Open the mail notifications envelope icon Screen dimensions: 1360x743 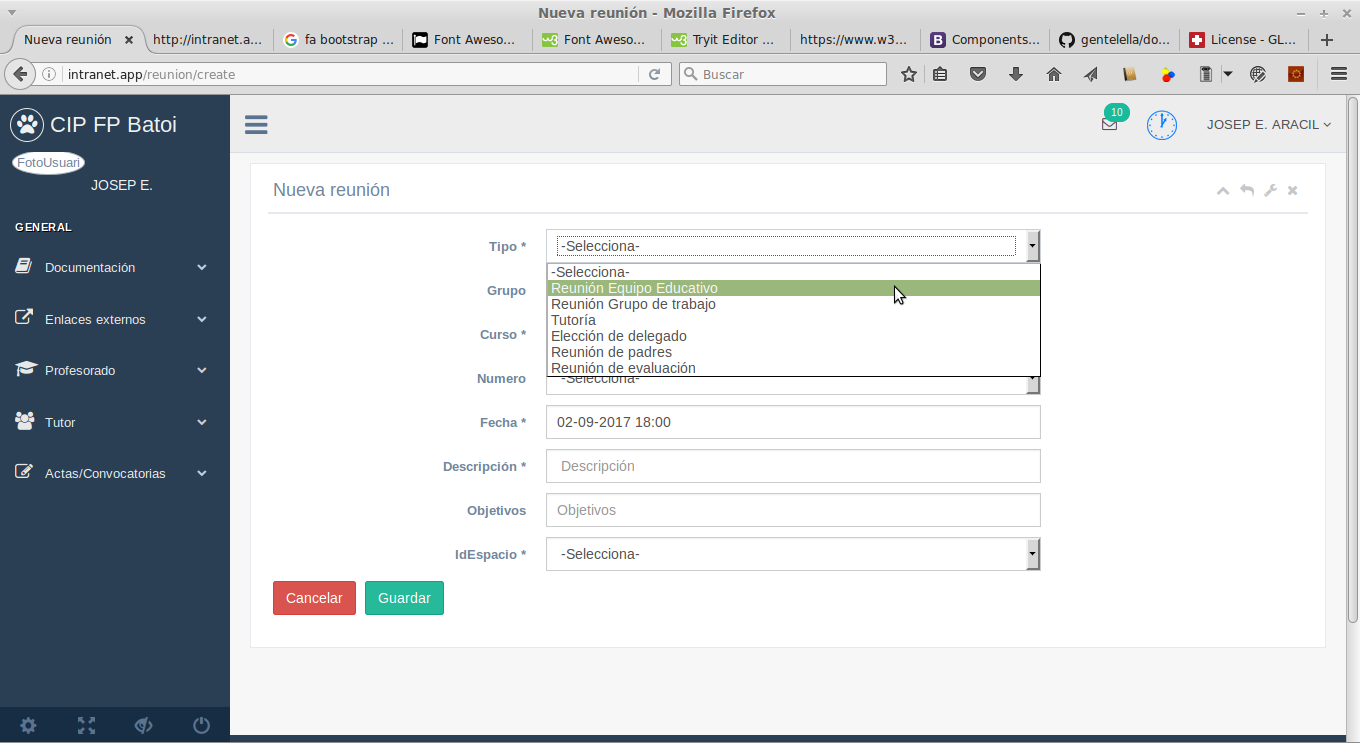coord(1109,125)
